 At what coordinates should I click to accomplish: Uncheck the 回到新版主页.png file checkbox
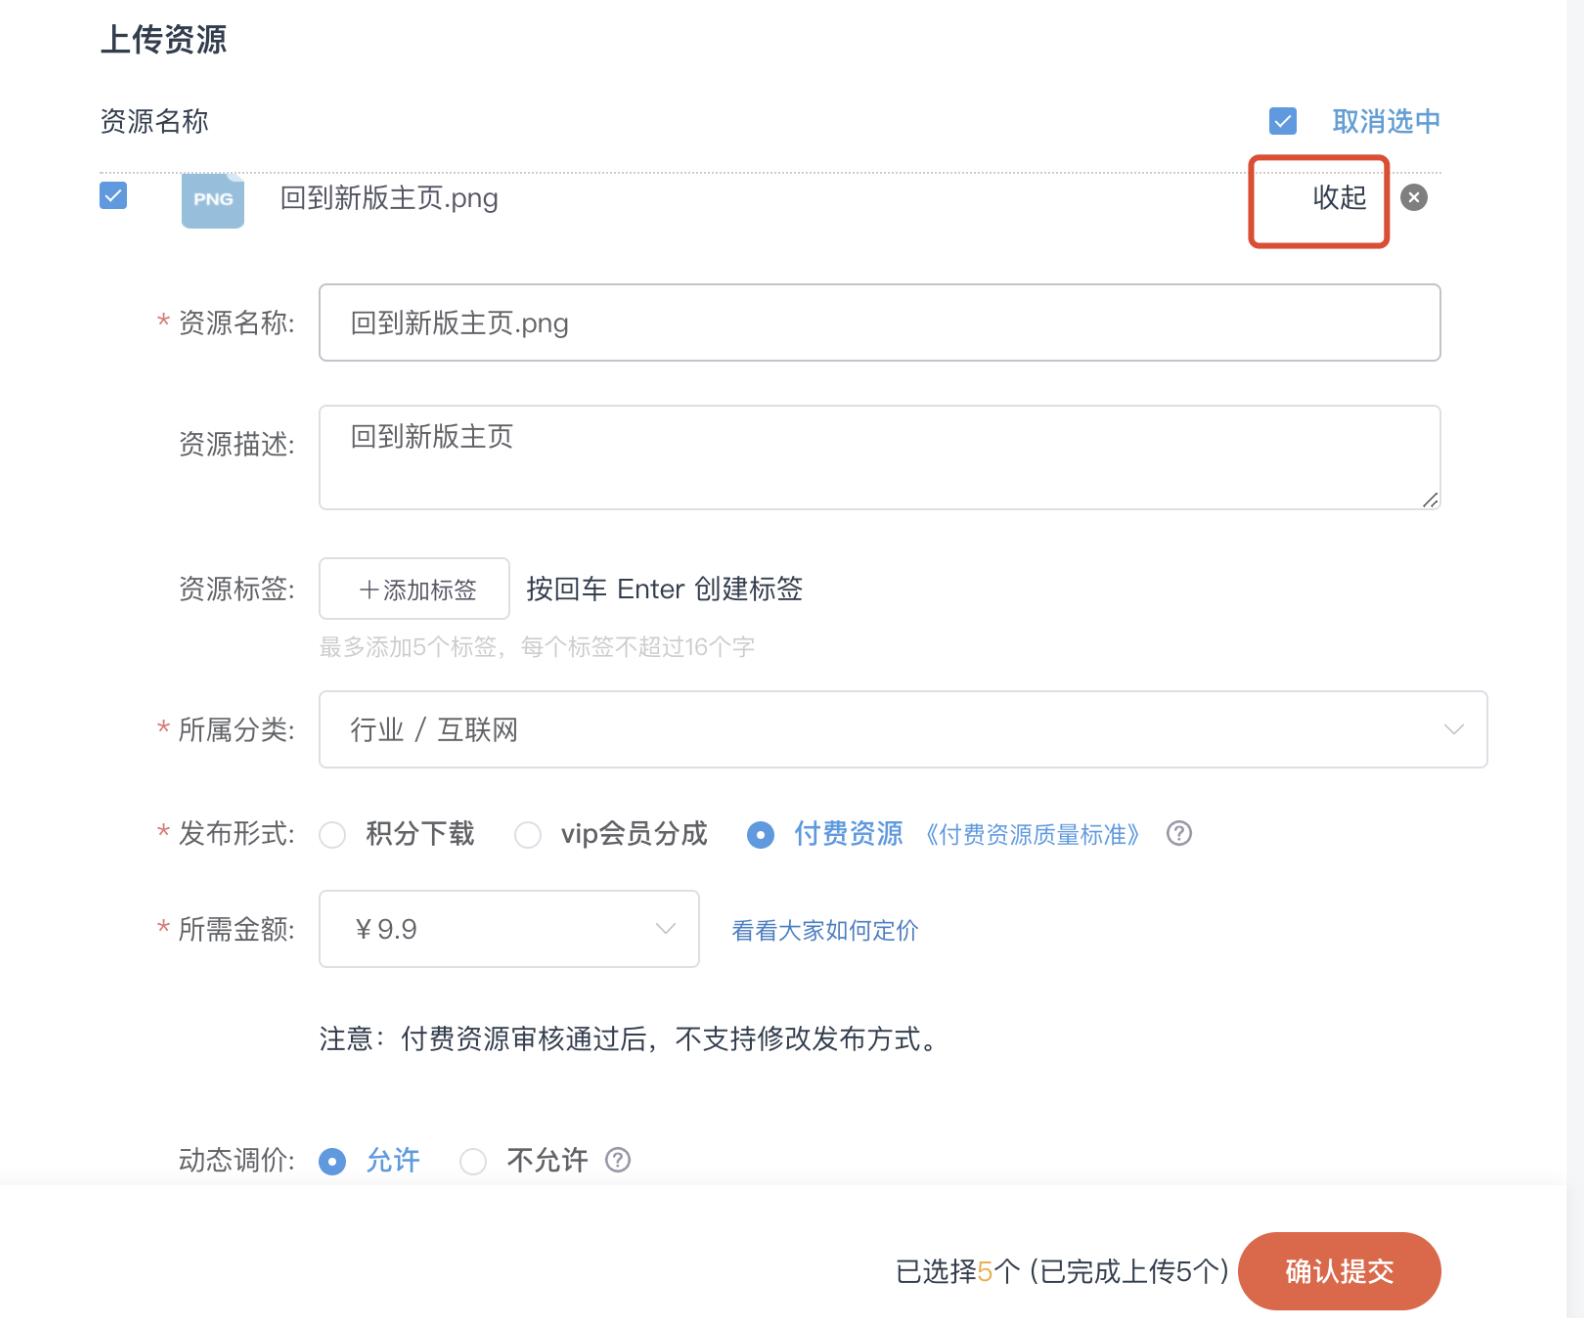[x=113, y=195]
